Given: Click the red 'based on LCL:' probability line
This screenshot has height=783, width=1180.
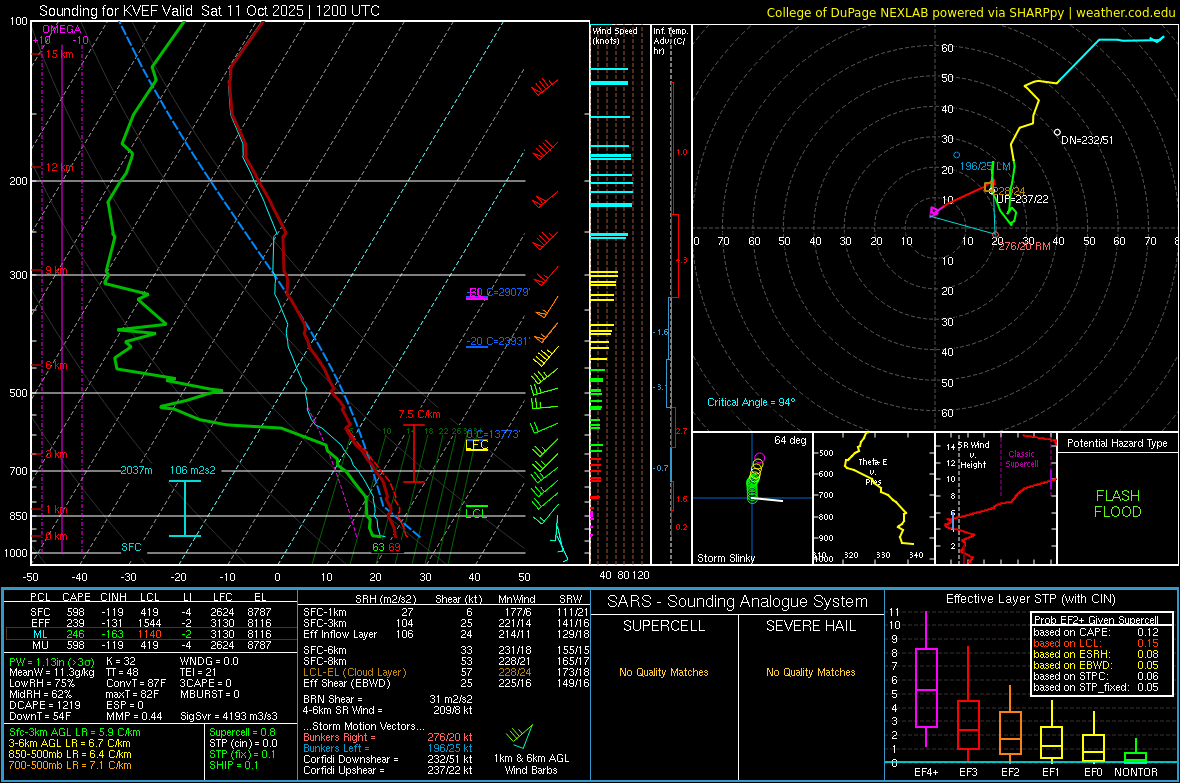Looking at the screenshot, I should coord(1096,643).
